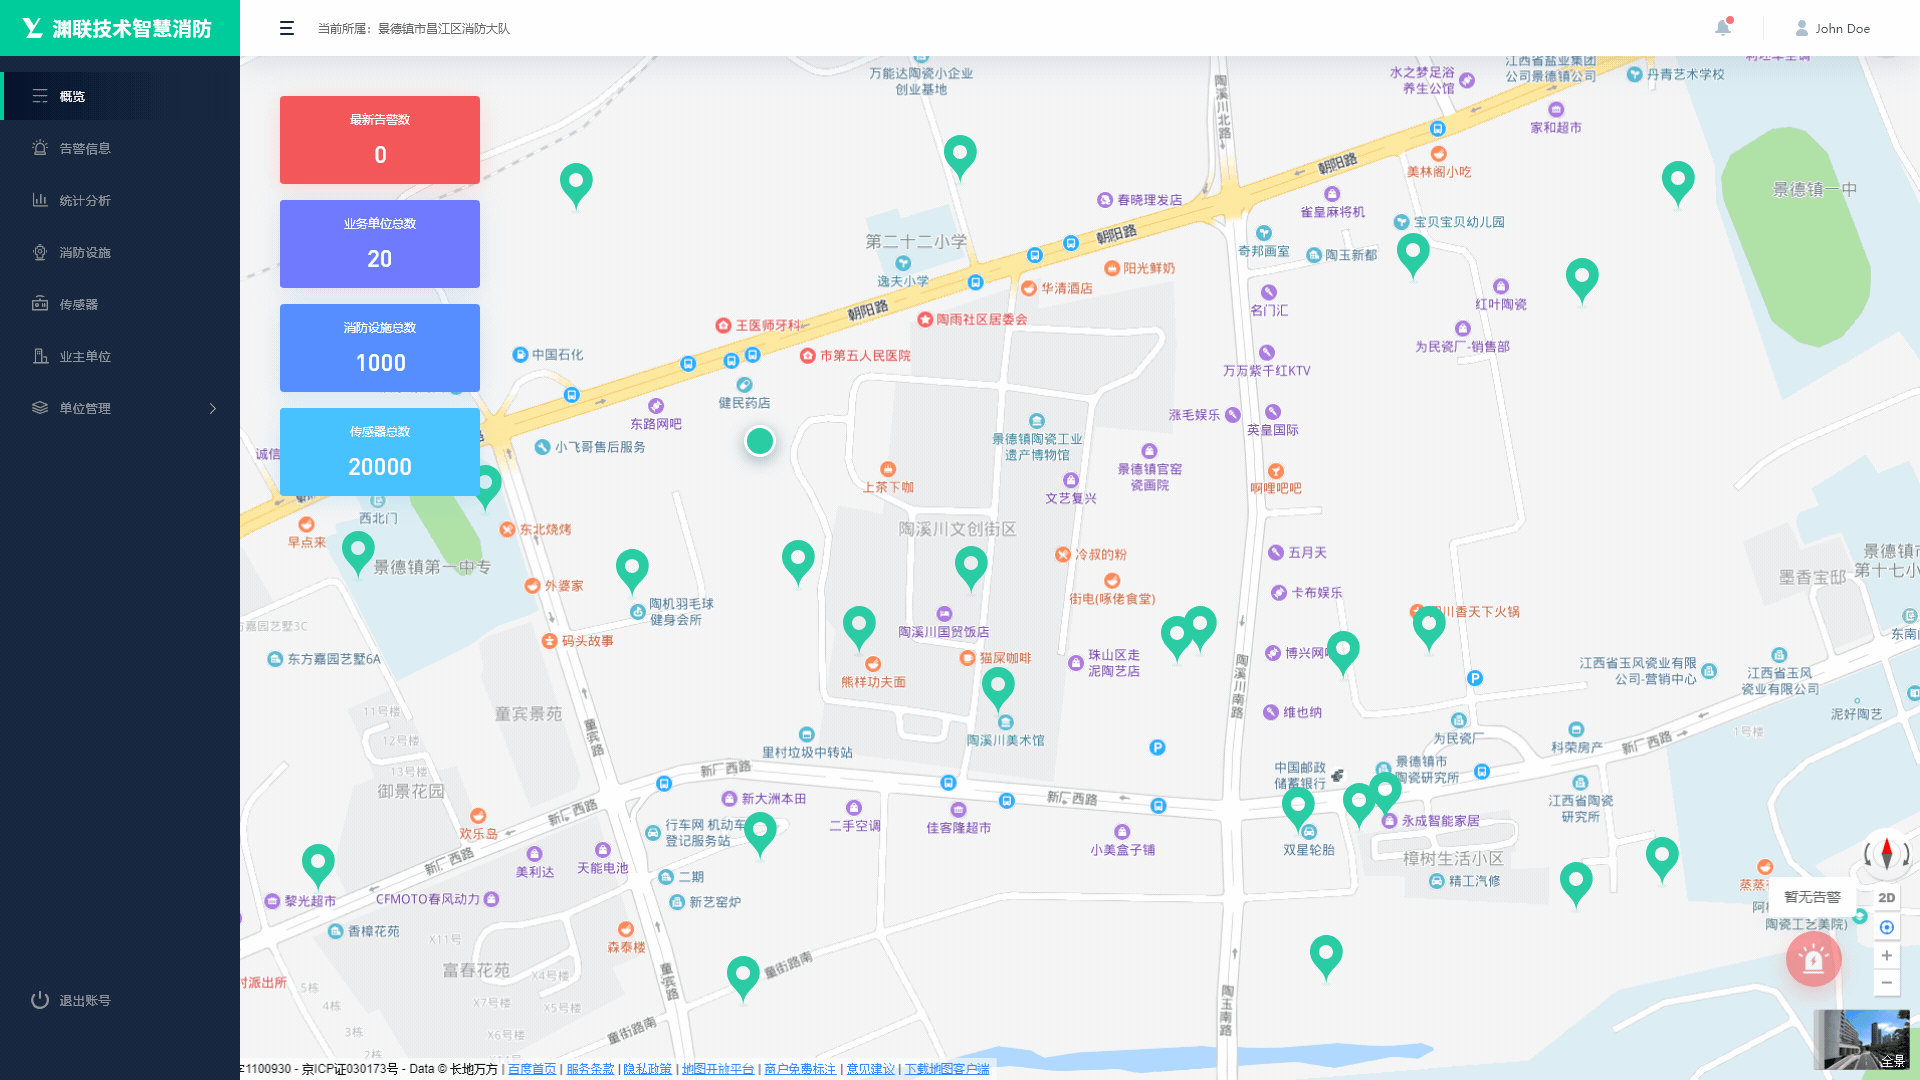Click the map locate-me button
This screenshot has height=1080, width=1920.
pyautogui.click(x=1886, y=927)
